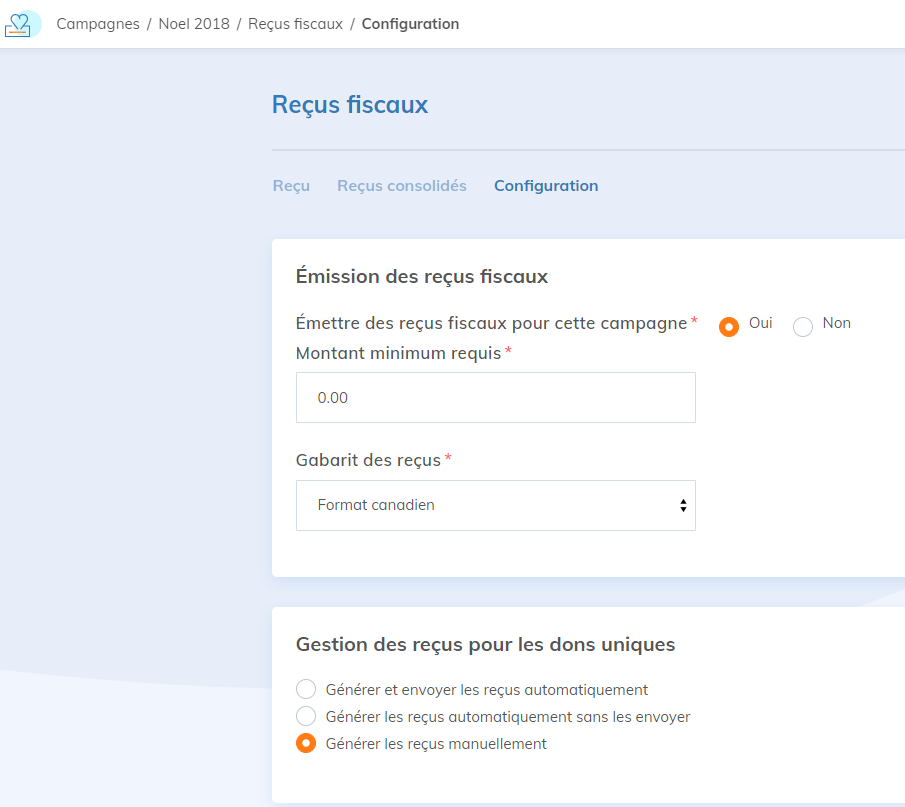Click the 'Gabarit des reçus' label

(368, 460)
